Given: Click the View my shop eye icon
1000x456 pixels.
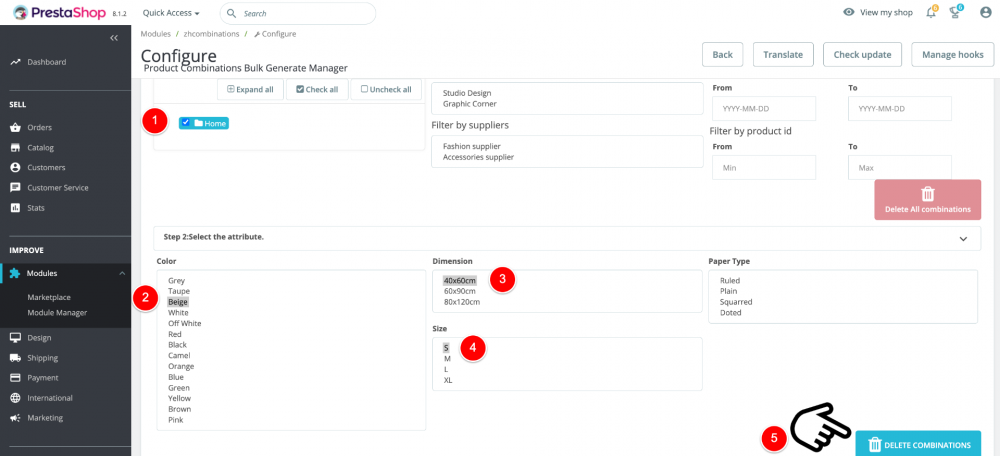Looking at the screenshot, I should point(849,12).
